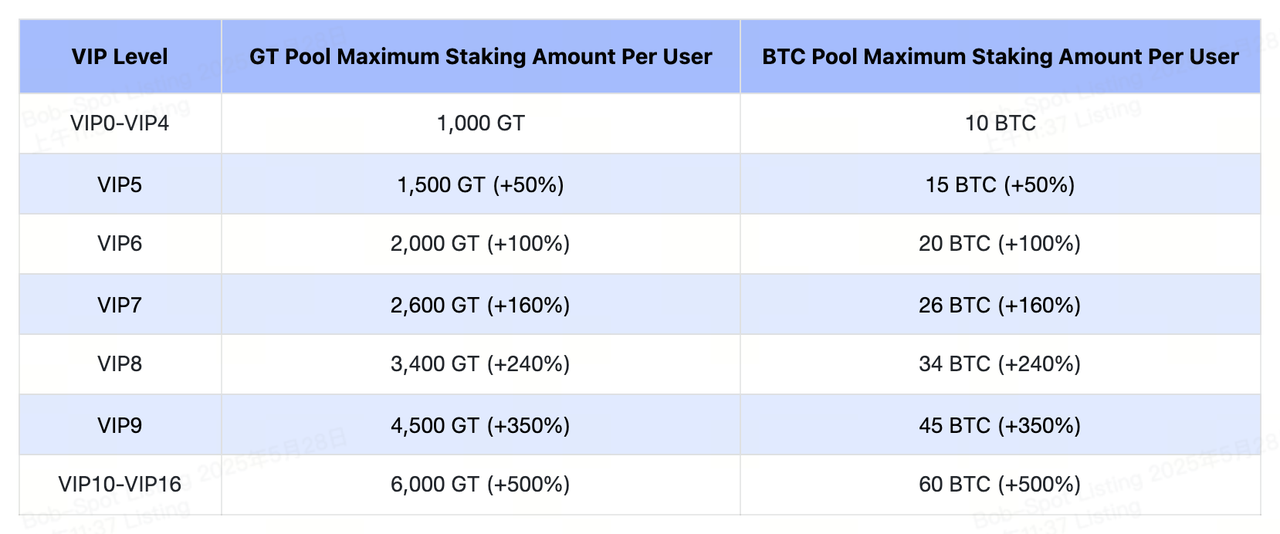Click the 1,000 GT cell

coord(480,124)
